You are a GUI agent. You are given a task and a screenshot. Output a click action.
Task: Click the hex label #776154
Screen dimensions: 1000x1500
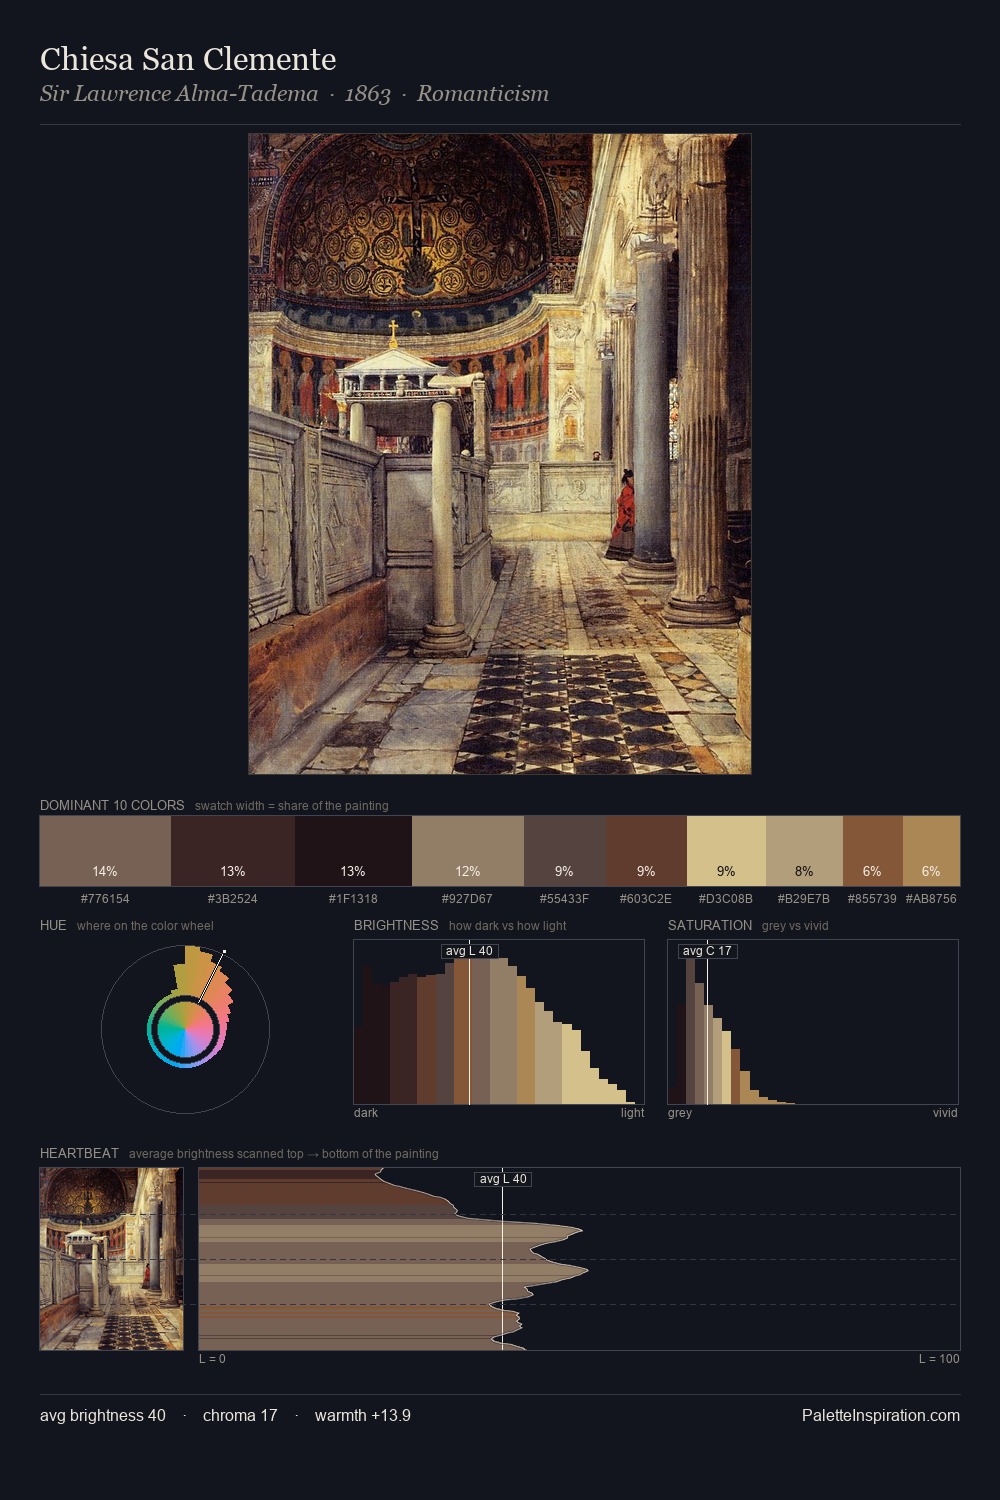105,899
